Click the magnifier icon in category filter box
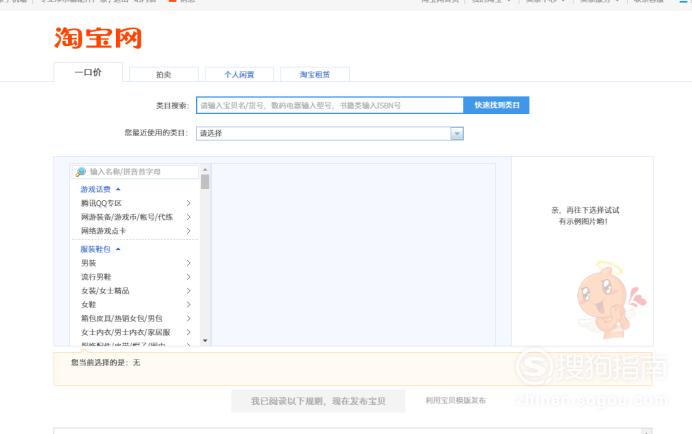Image resolution: width=692 pixels, height=434 pixels. coord(80,172)
